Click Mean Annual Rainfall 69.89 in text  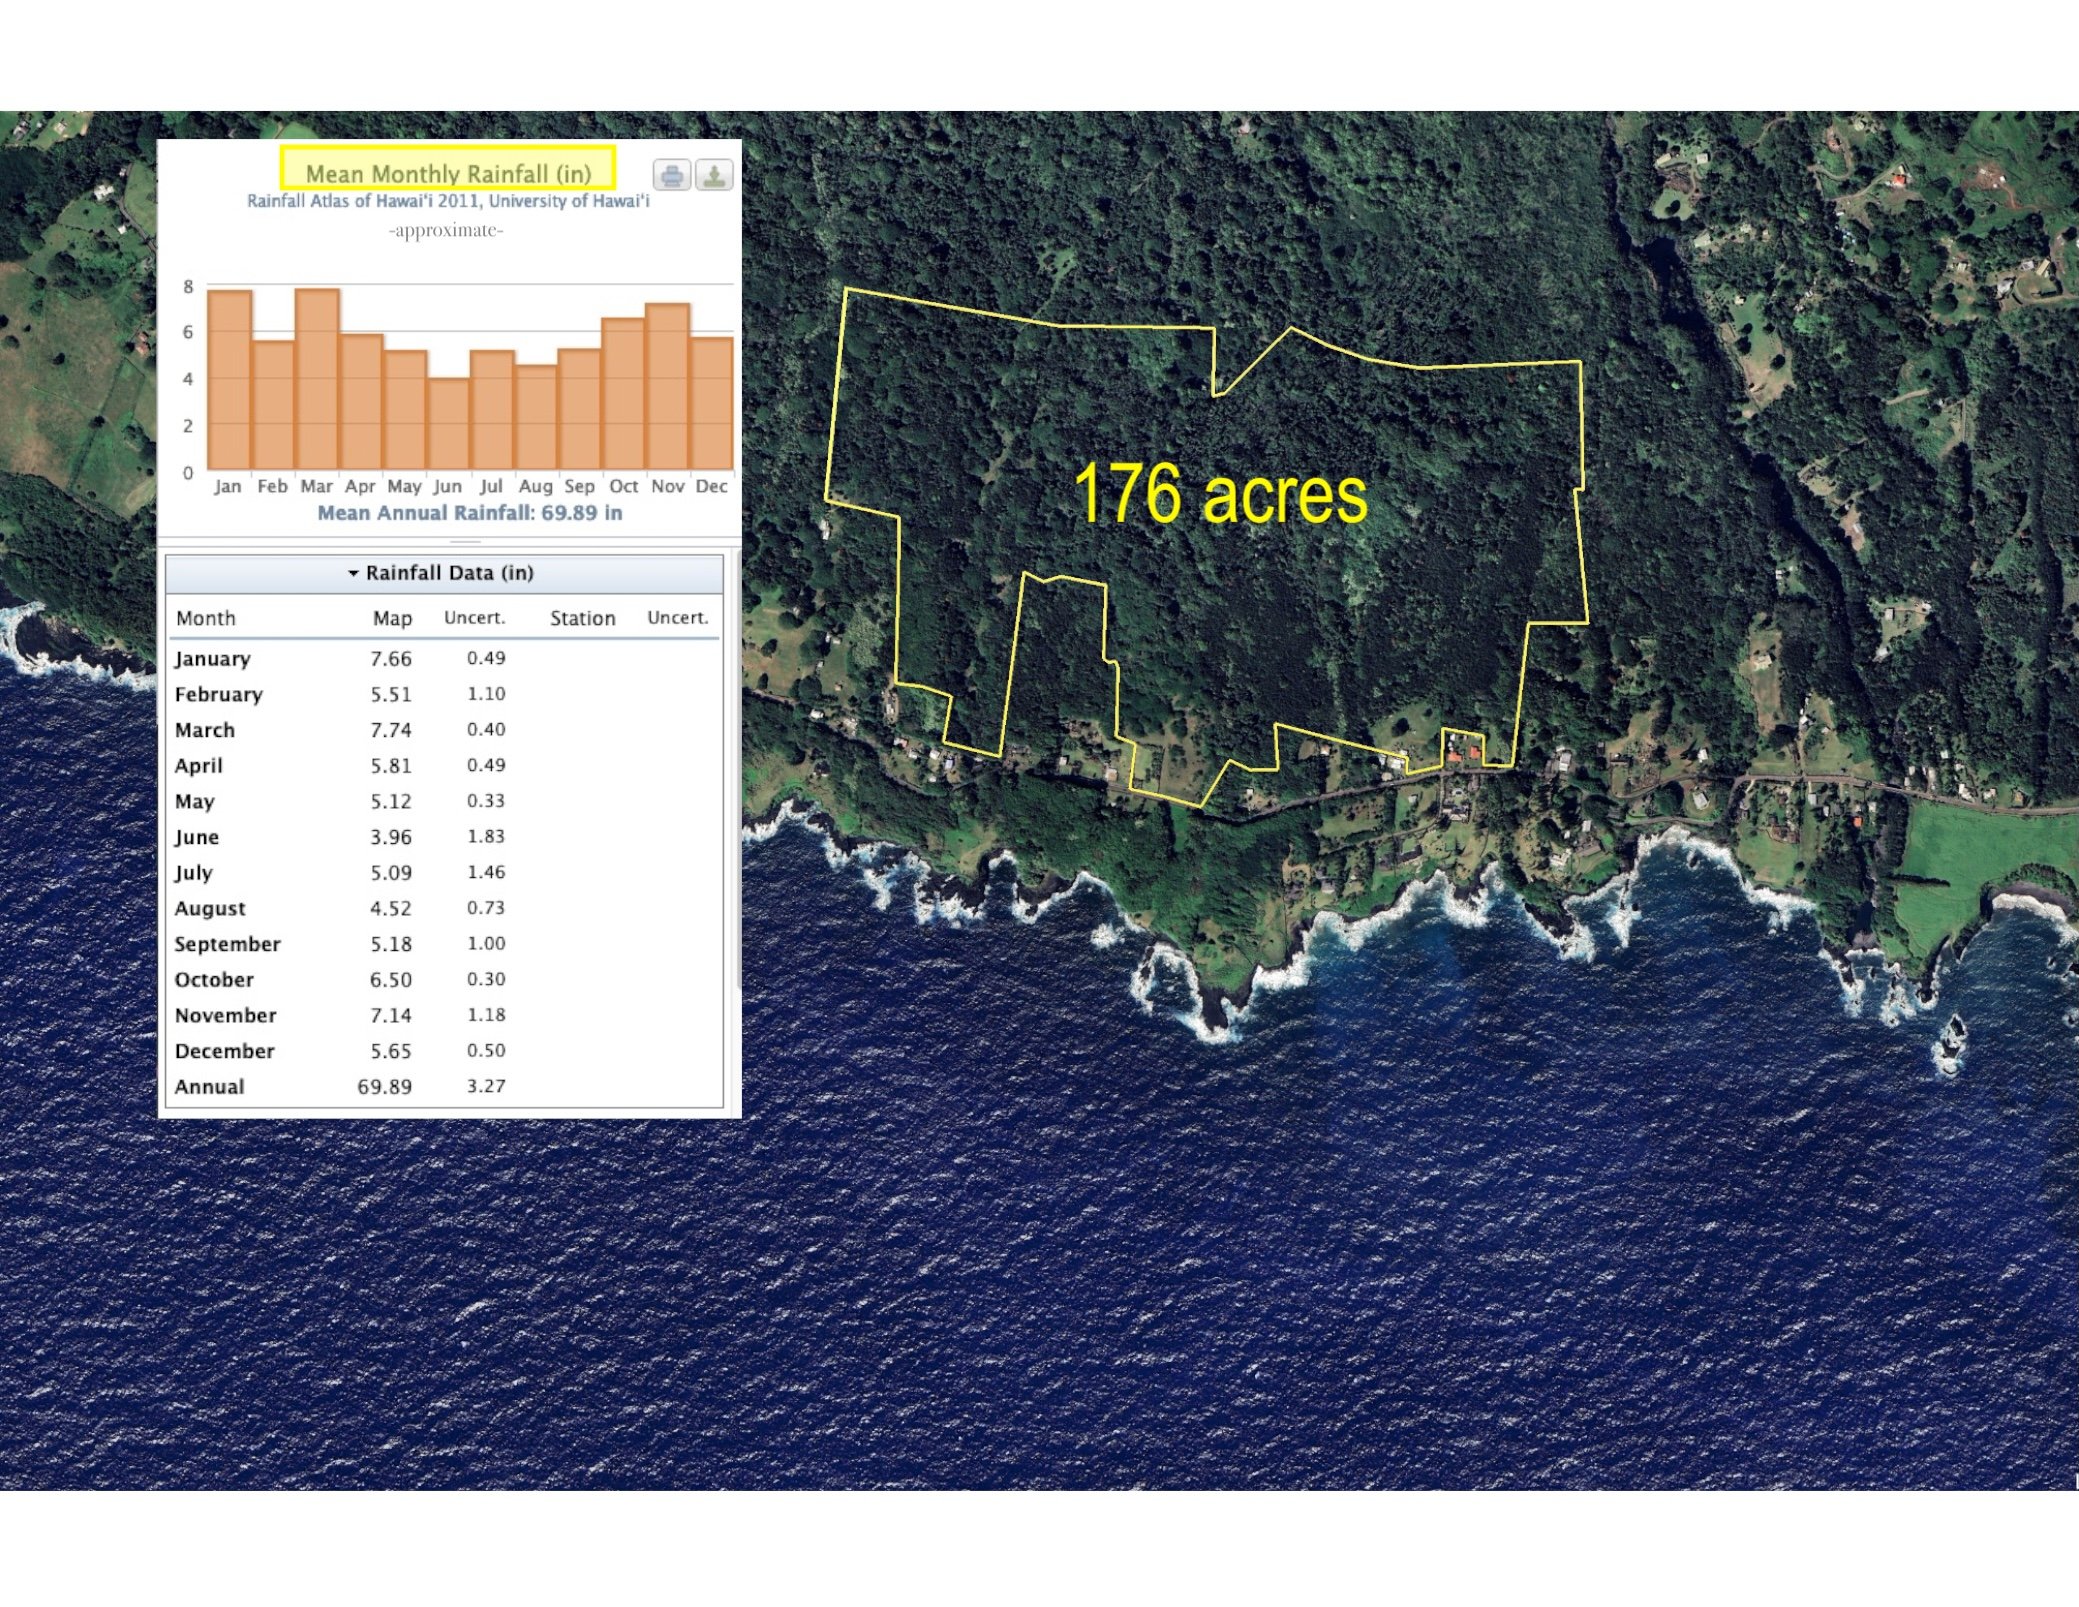pyautogui.click(x=469, y=513)
